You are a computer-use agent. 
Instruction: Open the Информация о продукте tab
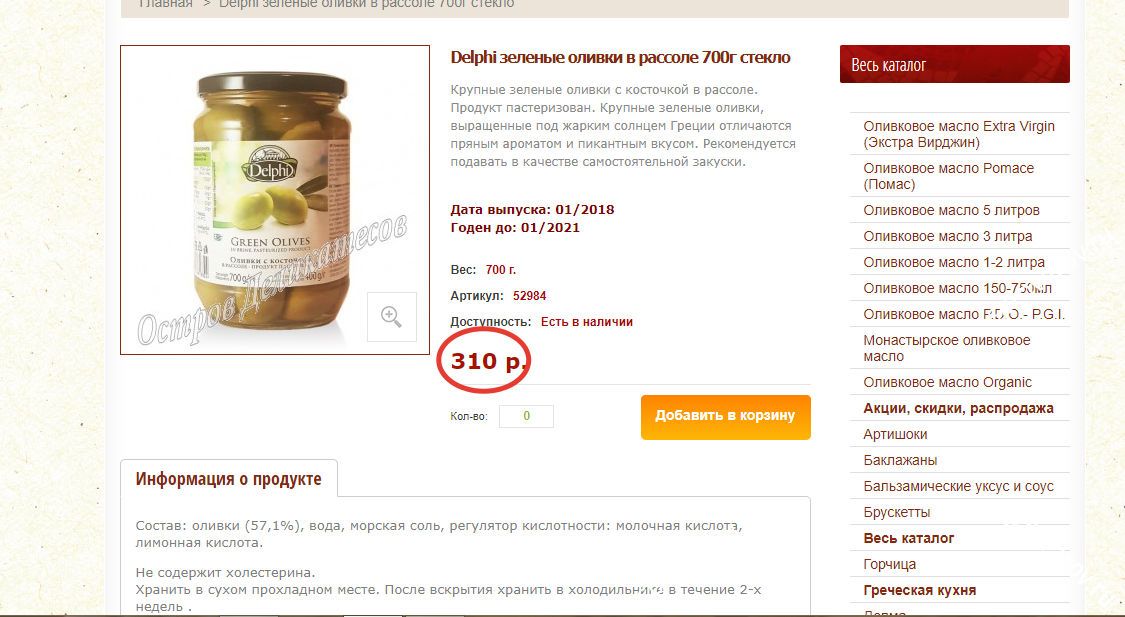(x=228, y=479)
